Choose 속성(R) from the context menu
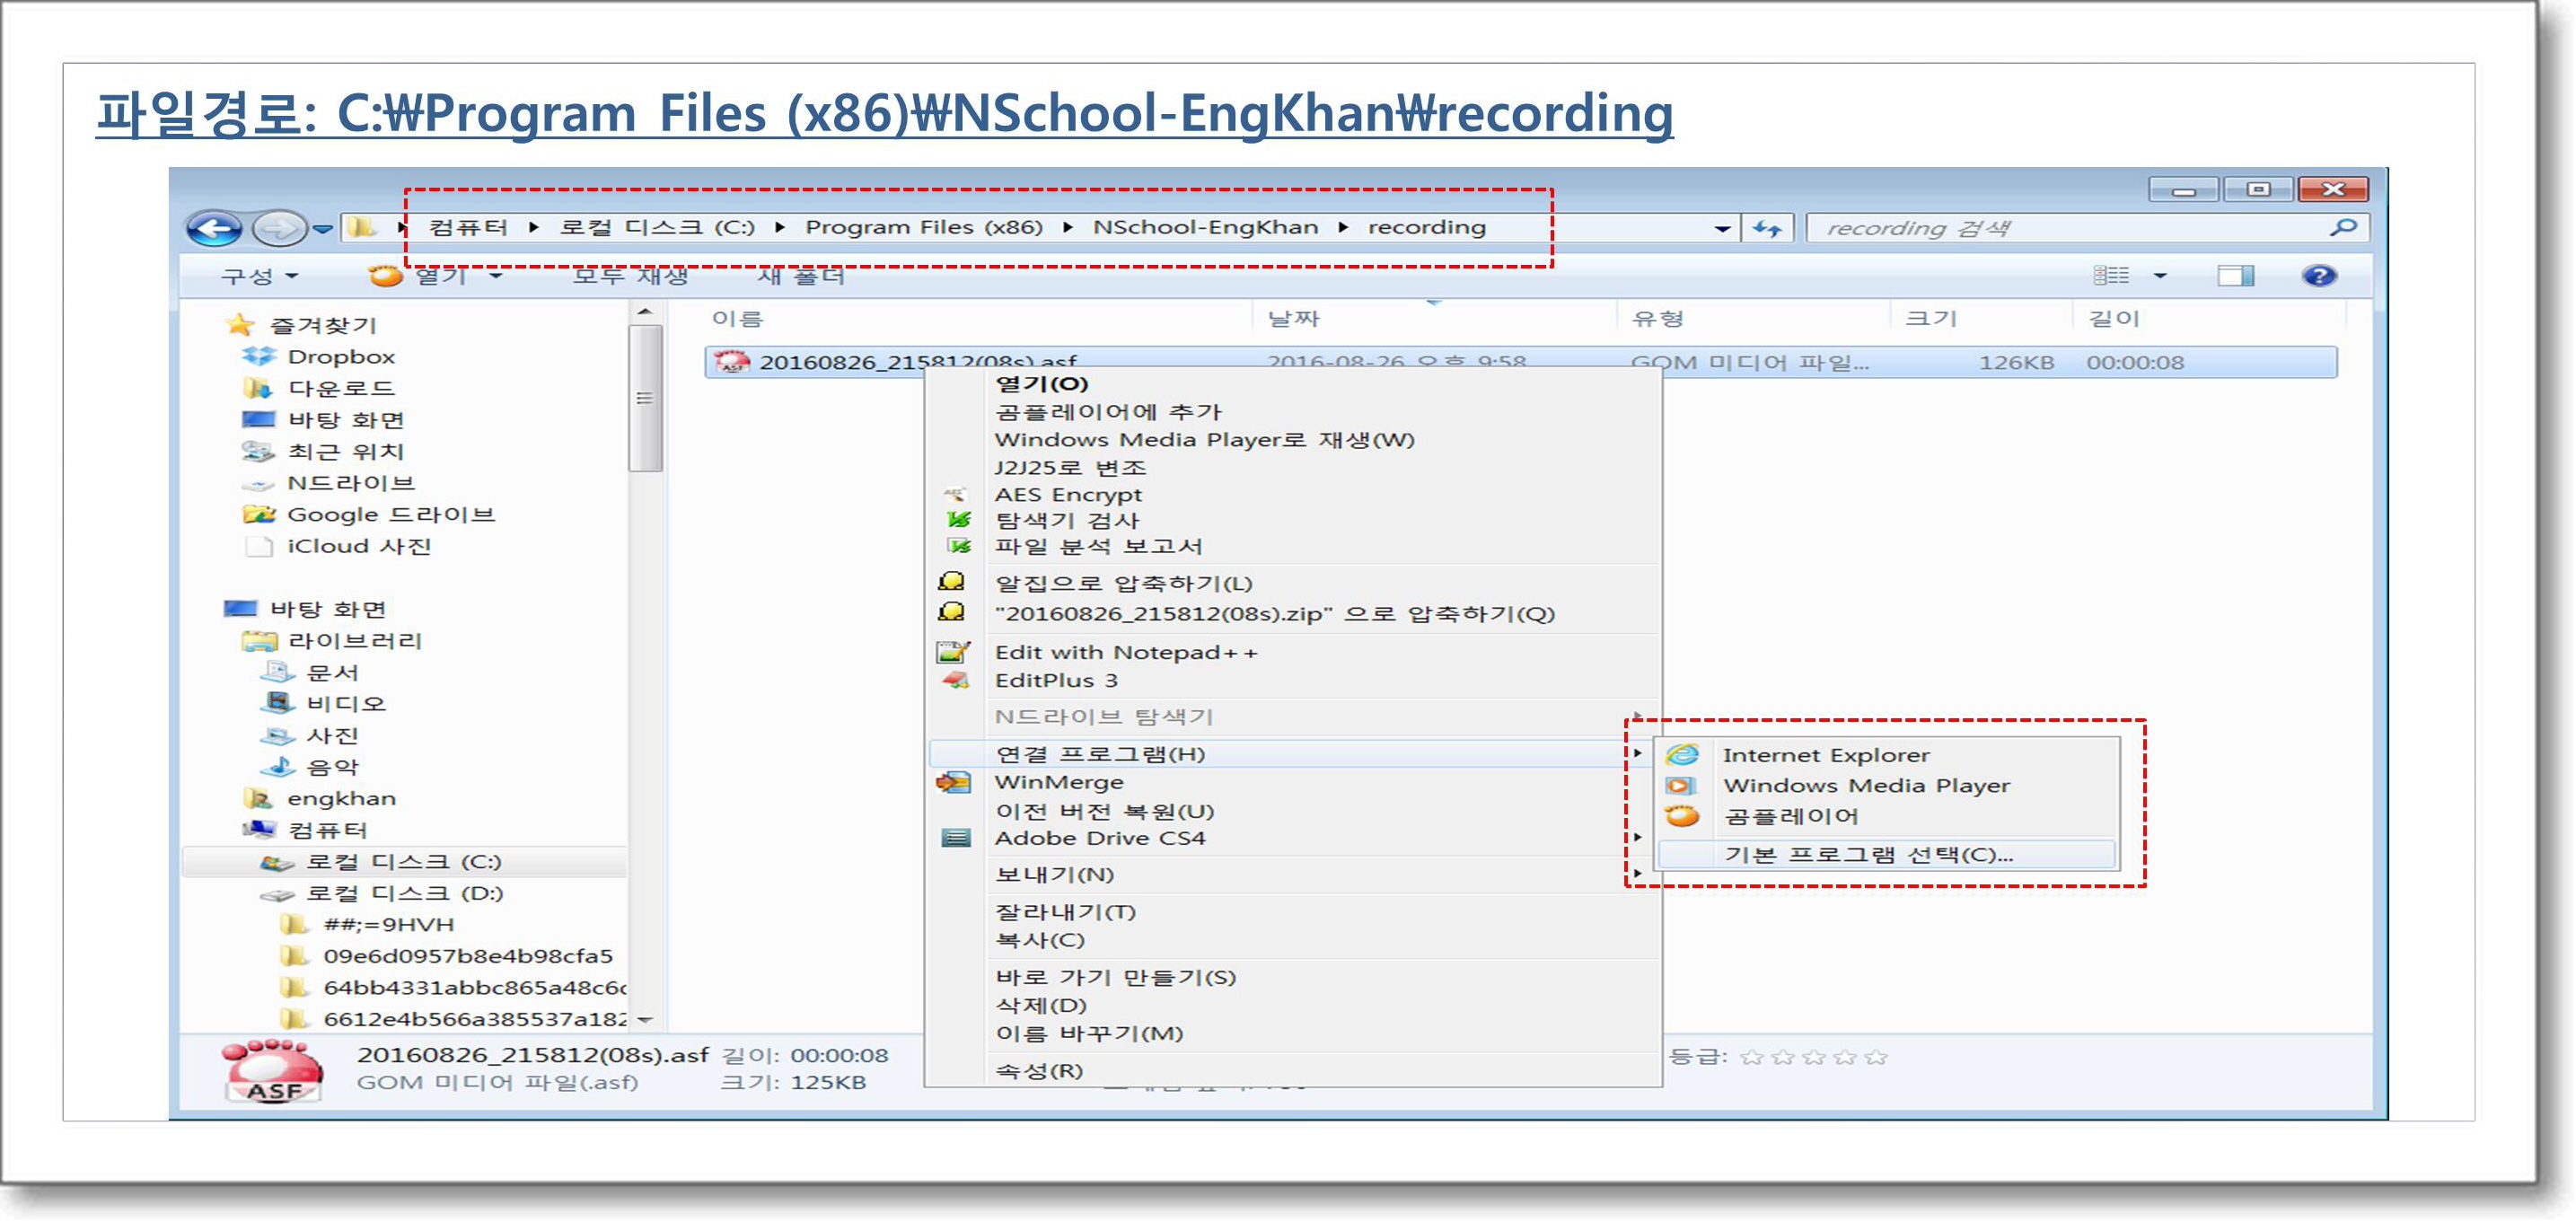The image size is (2576, 1222). coord(1038,1071)
